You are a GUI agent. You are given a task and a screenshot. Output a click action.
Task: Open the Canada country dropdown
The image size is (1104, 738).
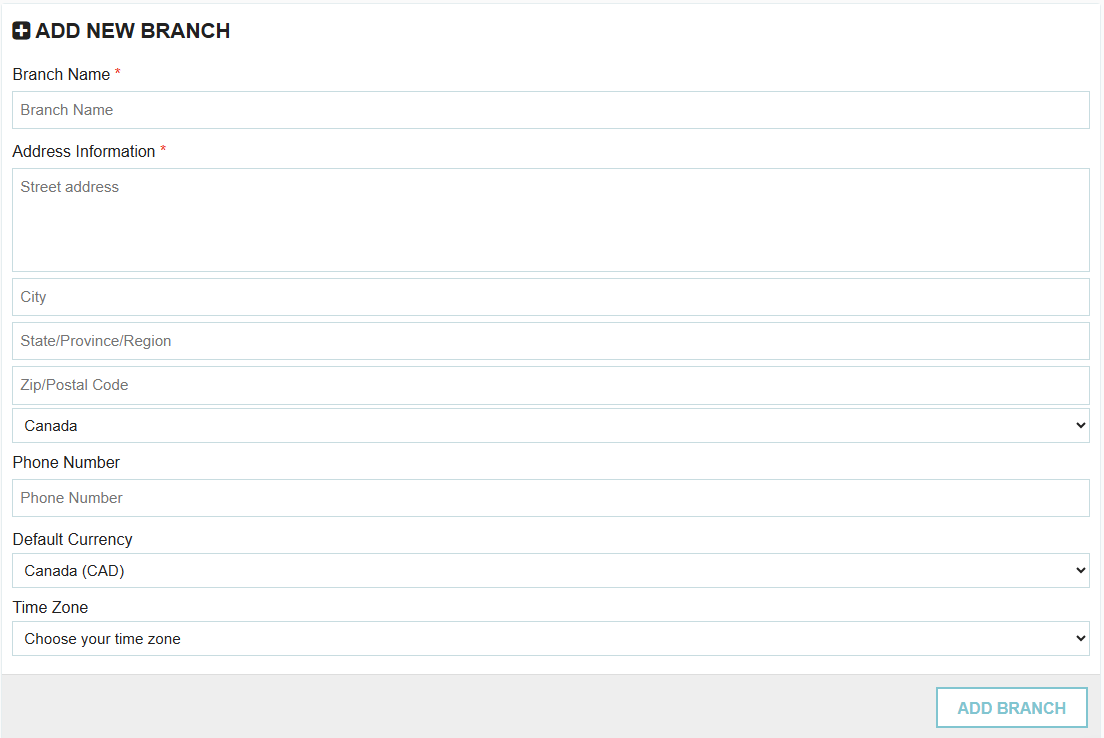click(551, 426)
